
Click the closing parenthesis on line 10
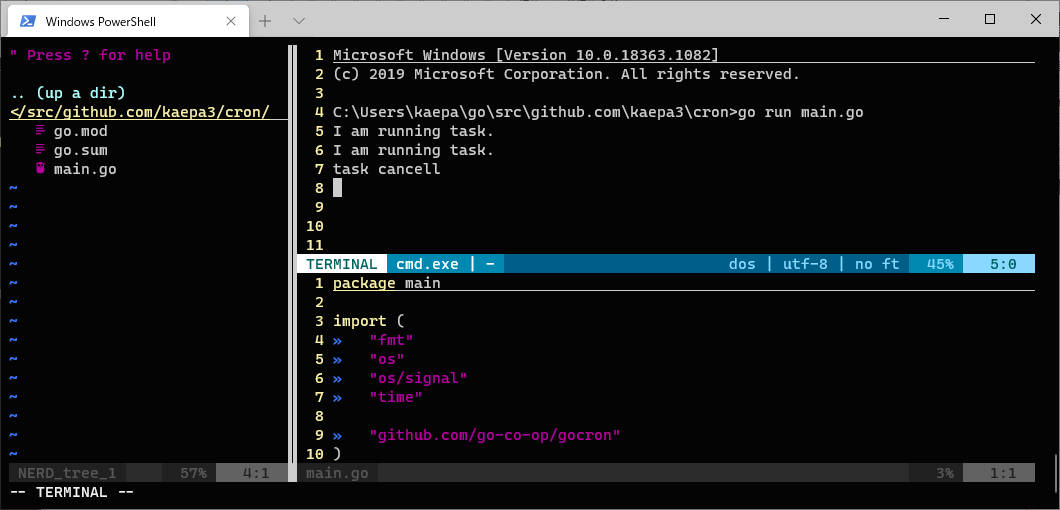pos(337,454)
